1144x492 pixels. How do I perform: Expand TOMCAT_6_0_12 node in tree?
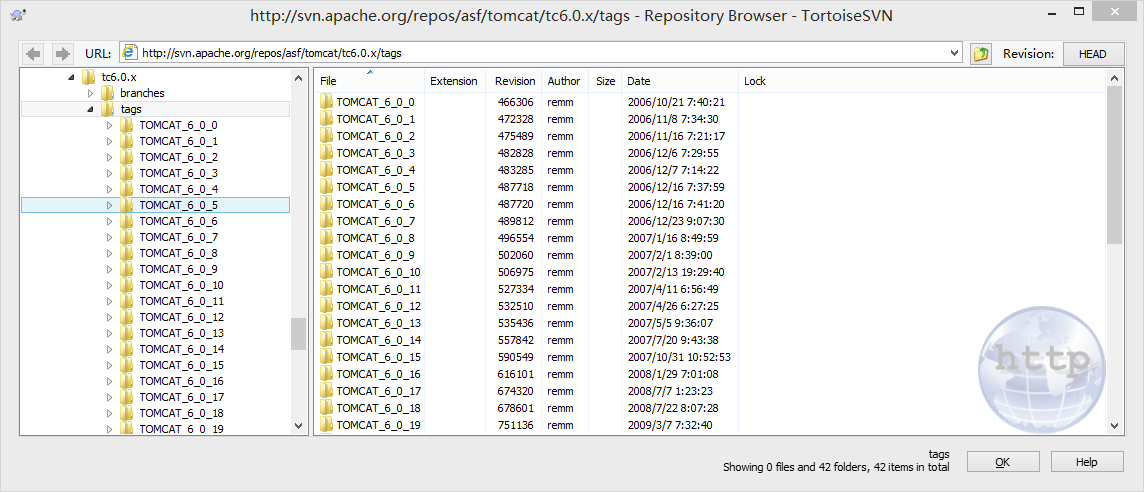[109, 318]
